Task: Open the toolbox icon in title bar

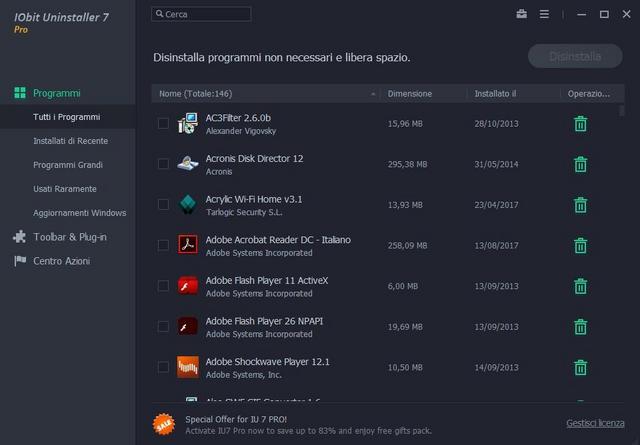Action: click(521, 14)
